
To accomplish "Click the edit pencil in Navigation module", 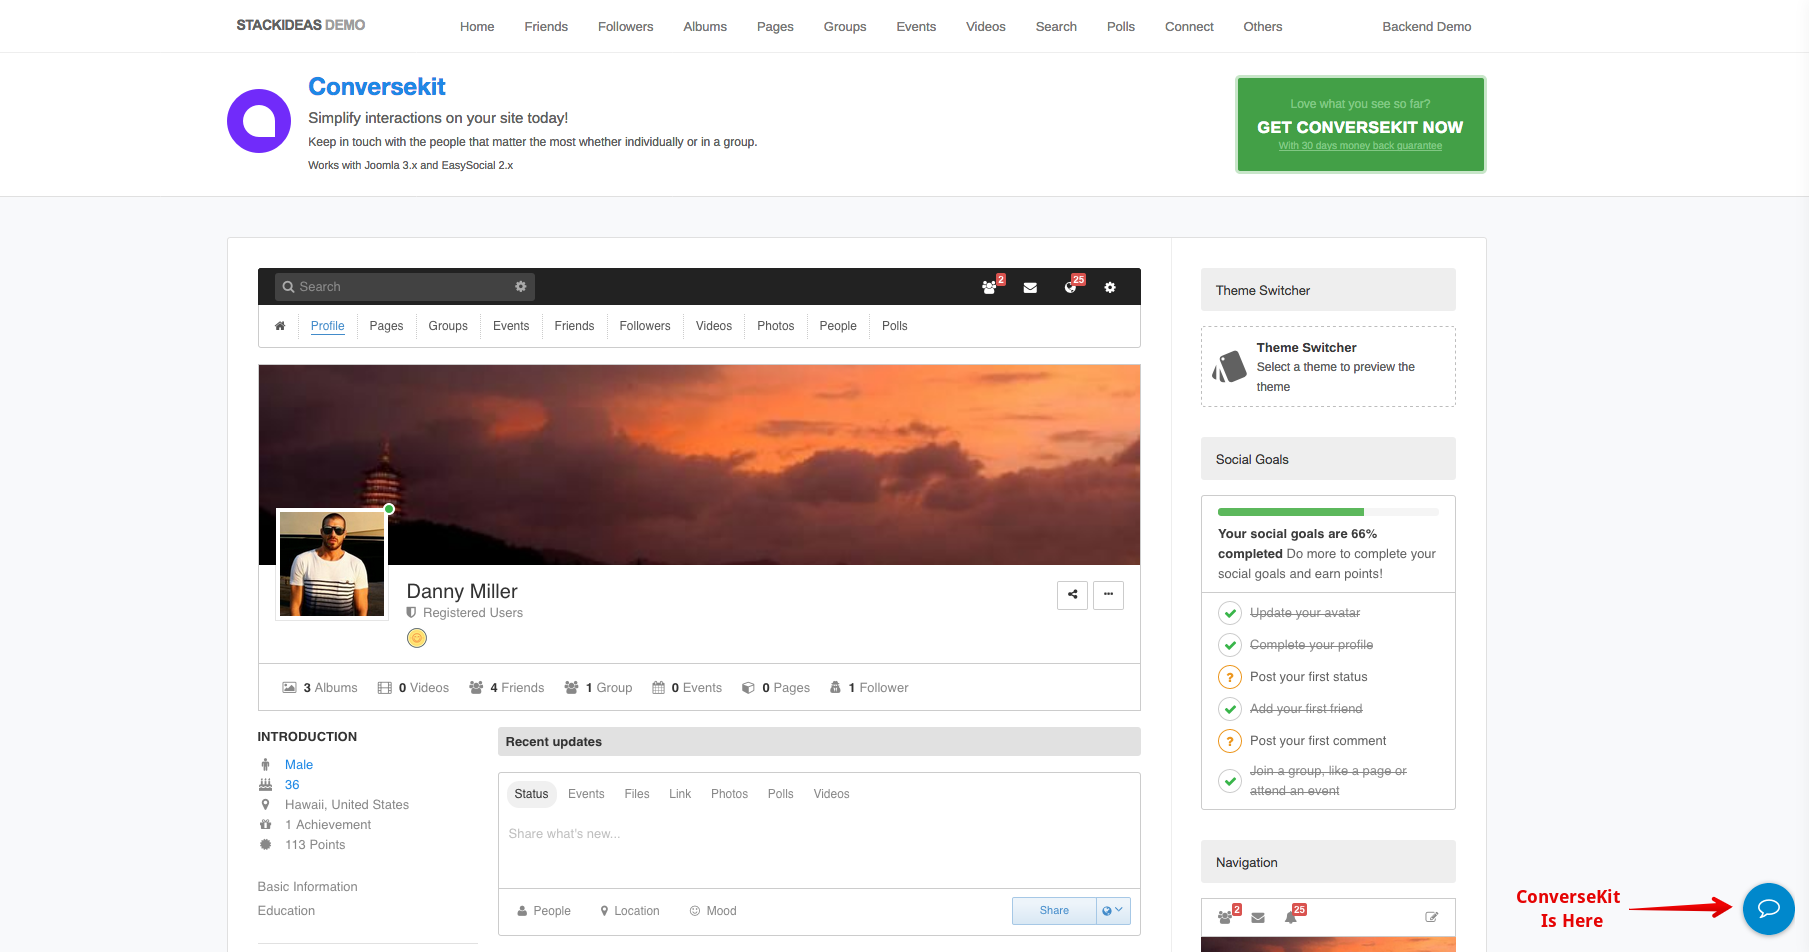I will pyautogui.click(x=1431, y=917).
